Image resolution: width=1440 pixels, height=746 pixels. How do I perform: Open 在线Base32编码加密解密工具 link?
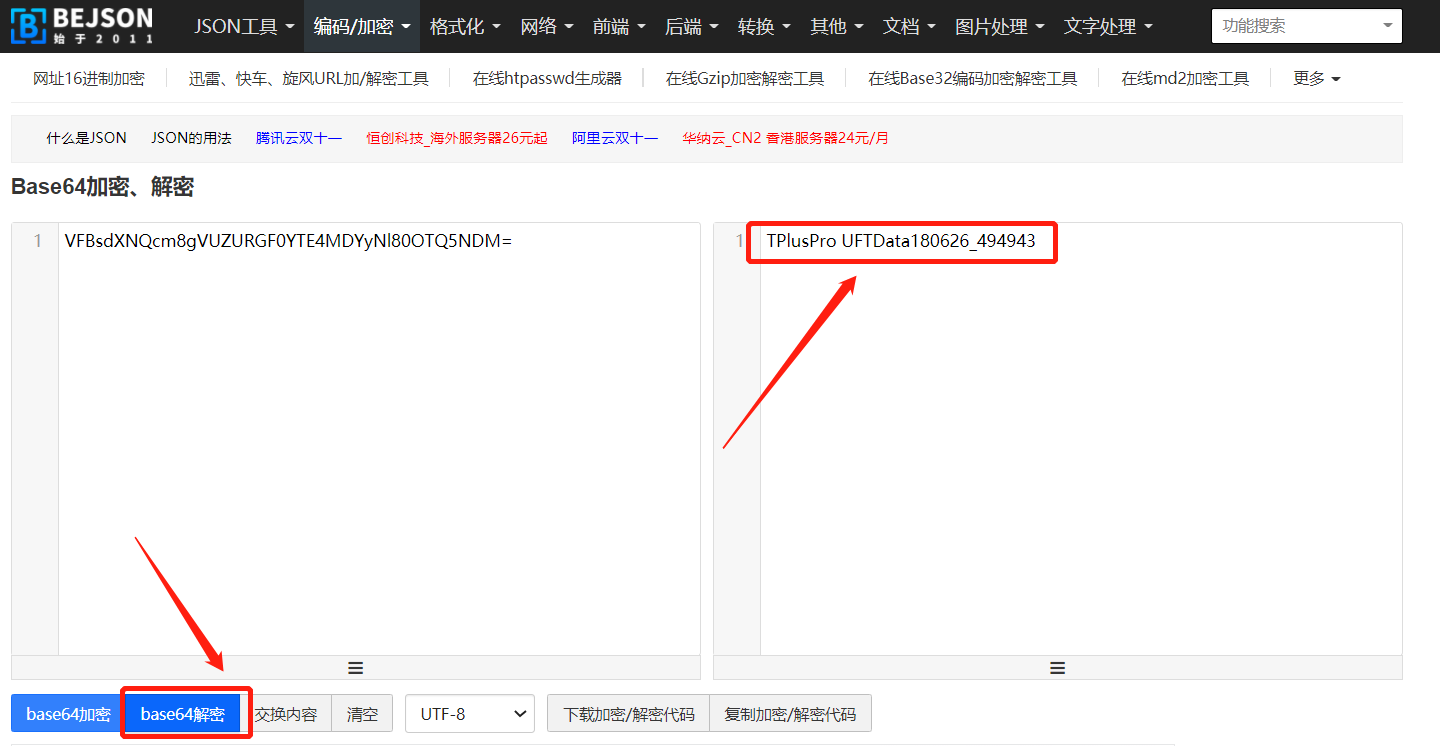point(972,78)
